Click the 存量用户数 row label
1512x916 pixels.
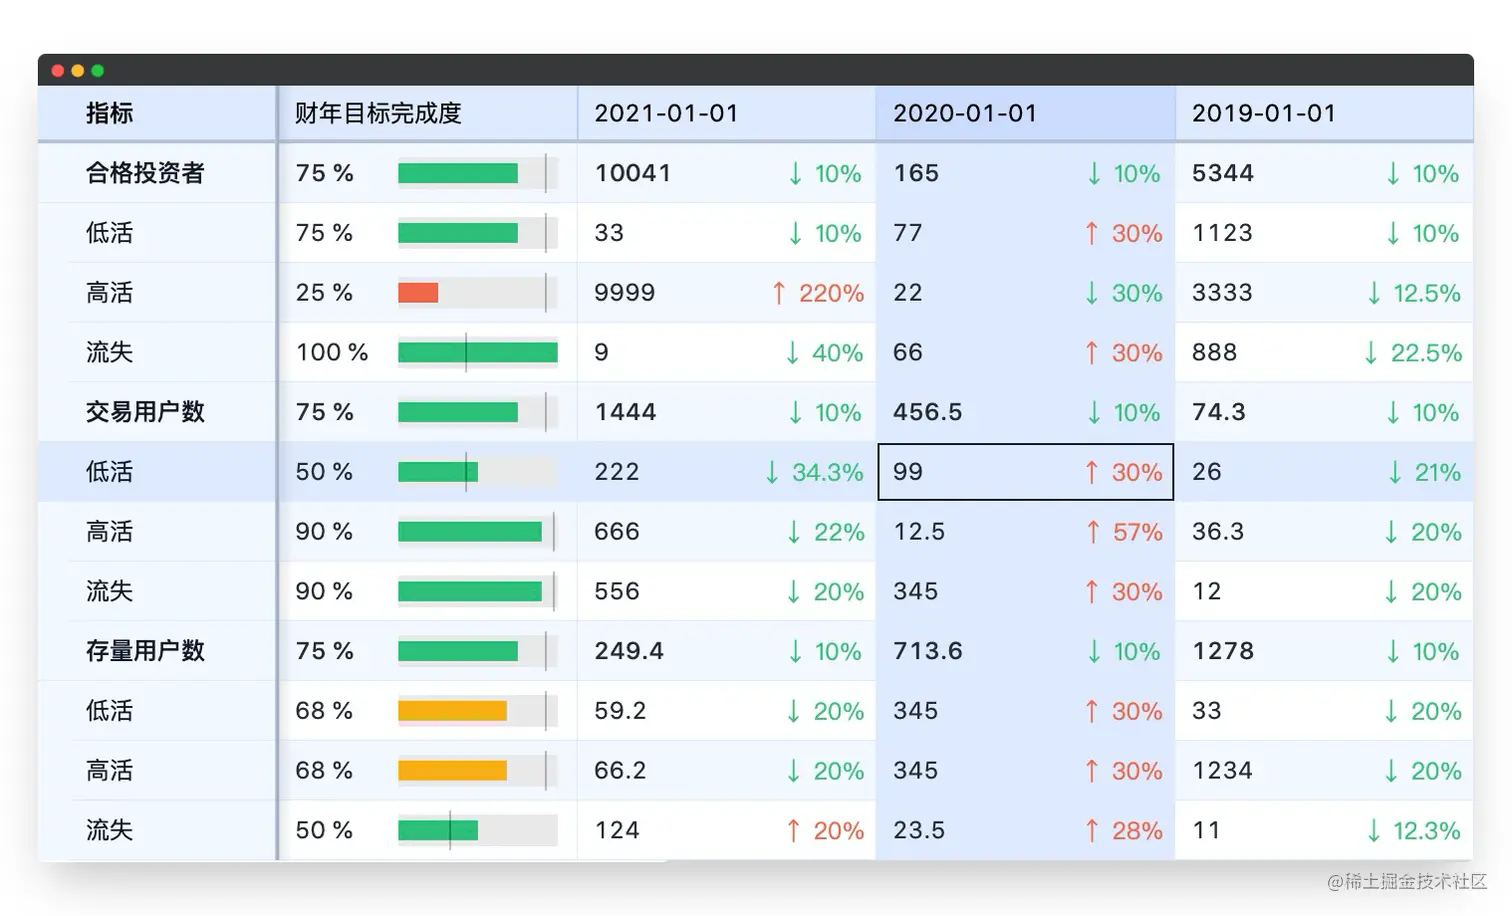pyautogui.click(x=146, y=651)
